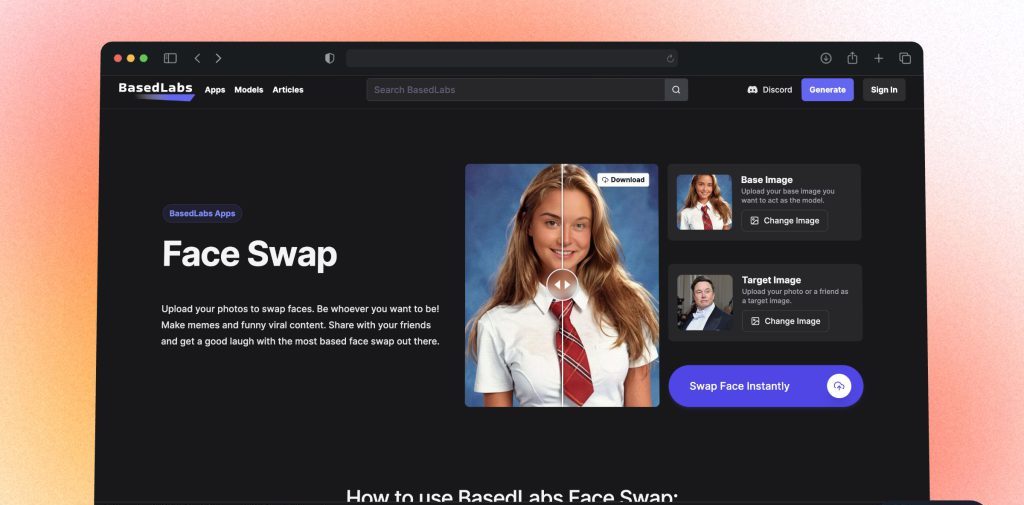This screenshot has width=1024, height=505.
Task: Open the Models menu item
Action: pos(249,90)
